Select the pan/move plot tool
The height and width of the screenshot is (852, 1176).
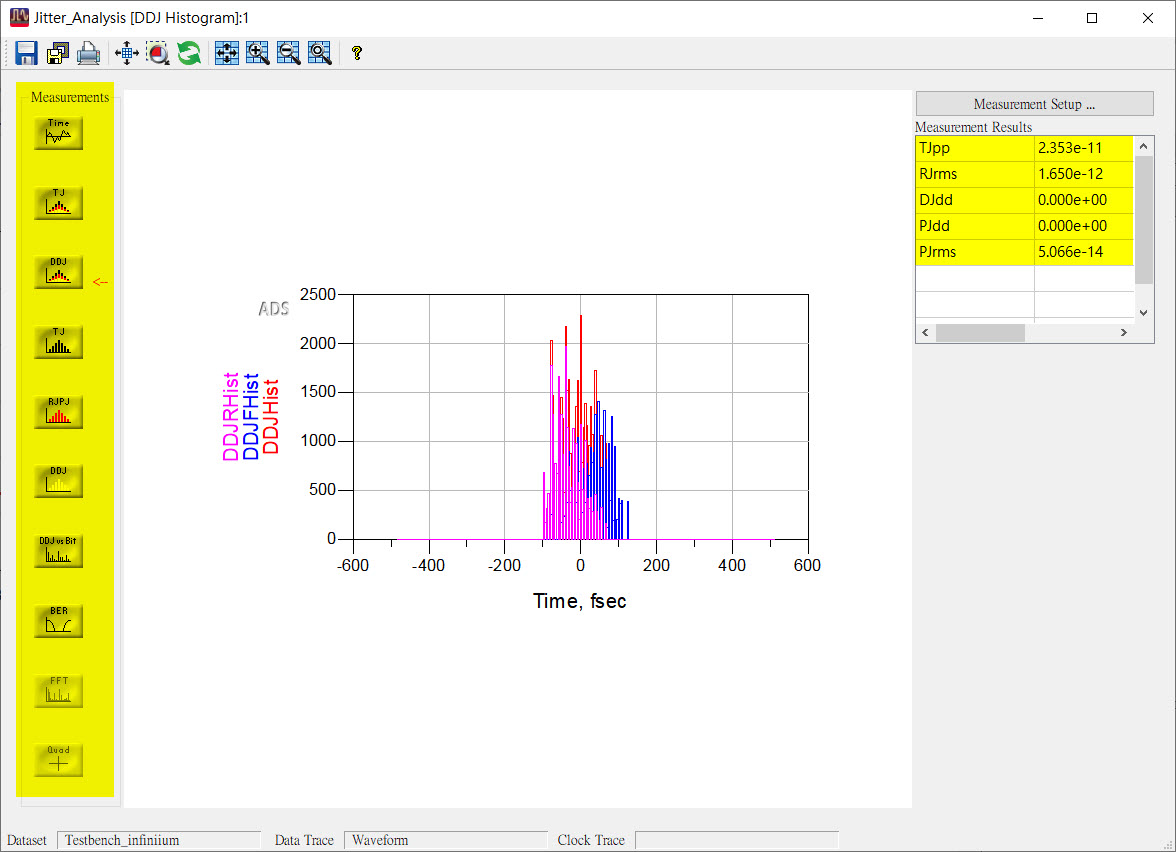126,53
